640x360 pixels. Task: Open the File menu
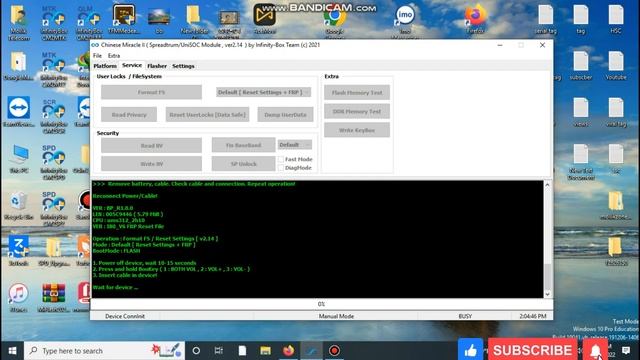(97, 56)
